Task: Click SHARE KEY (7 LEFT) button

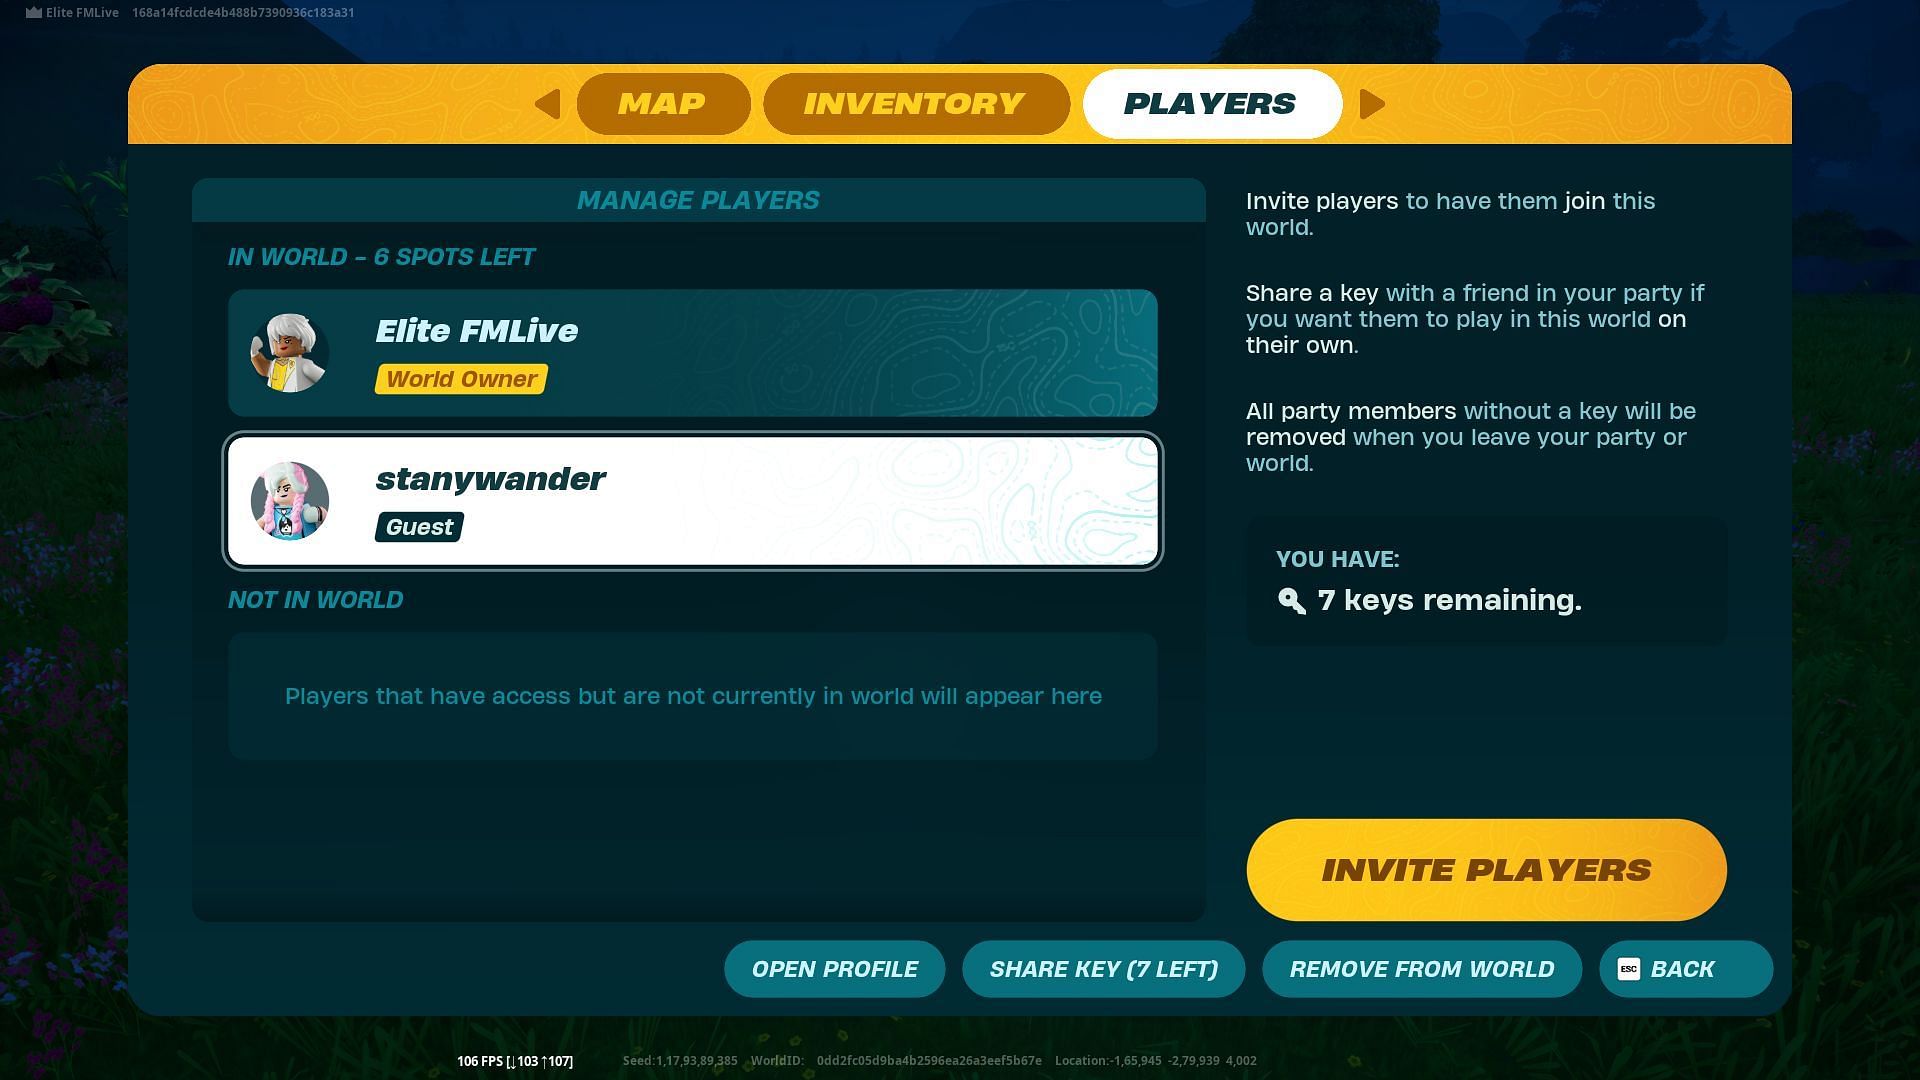Action: coord(1104,968)
